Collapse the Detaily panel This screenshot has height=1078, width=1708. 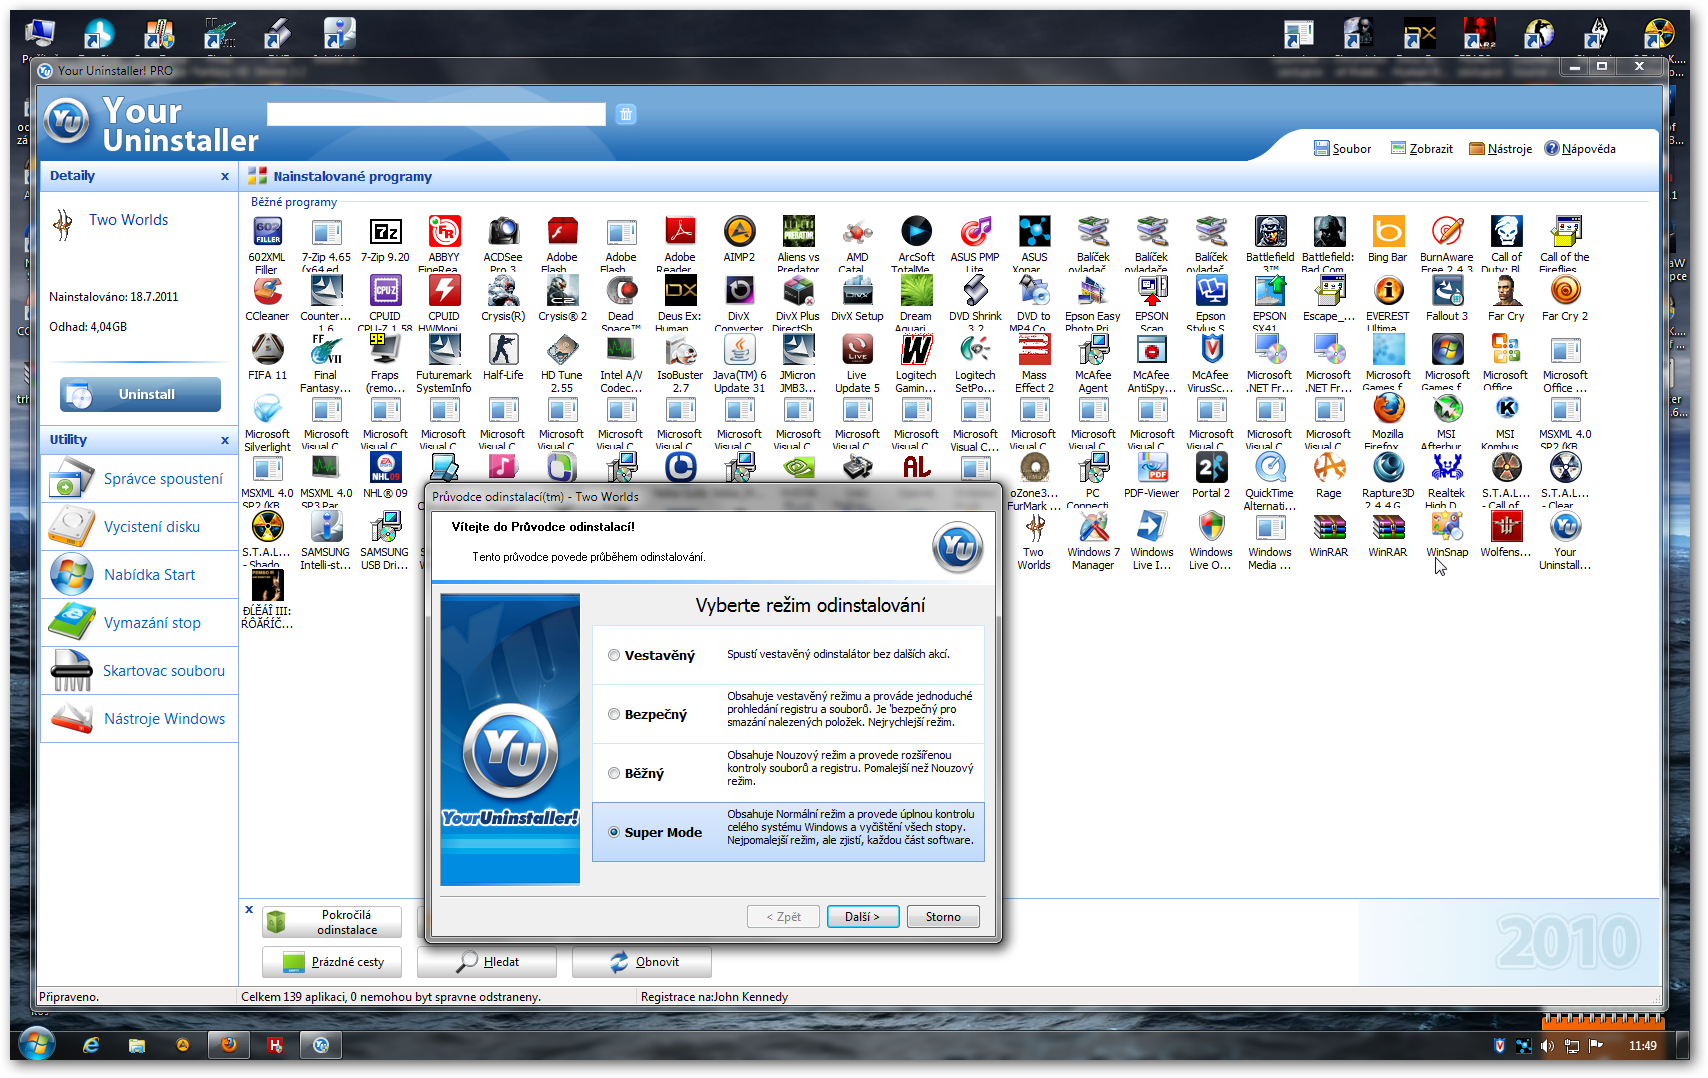(x=225, y=177)
